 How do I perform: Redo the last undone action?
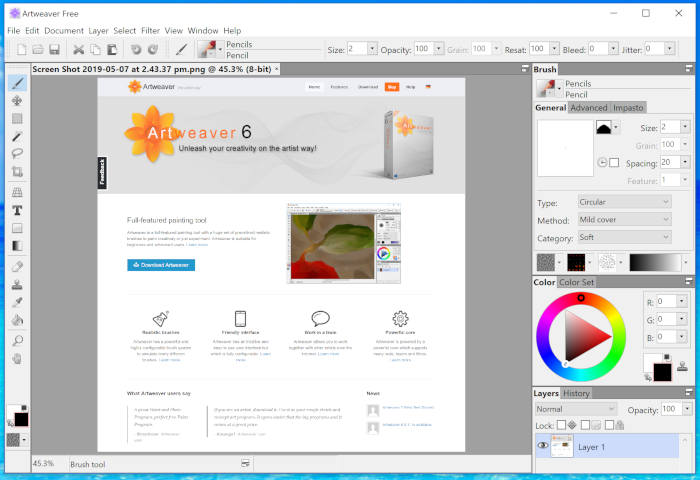[x=153, y=49]
